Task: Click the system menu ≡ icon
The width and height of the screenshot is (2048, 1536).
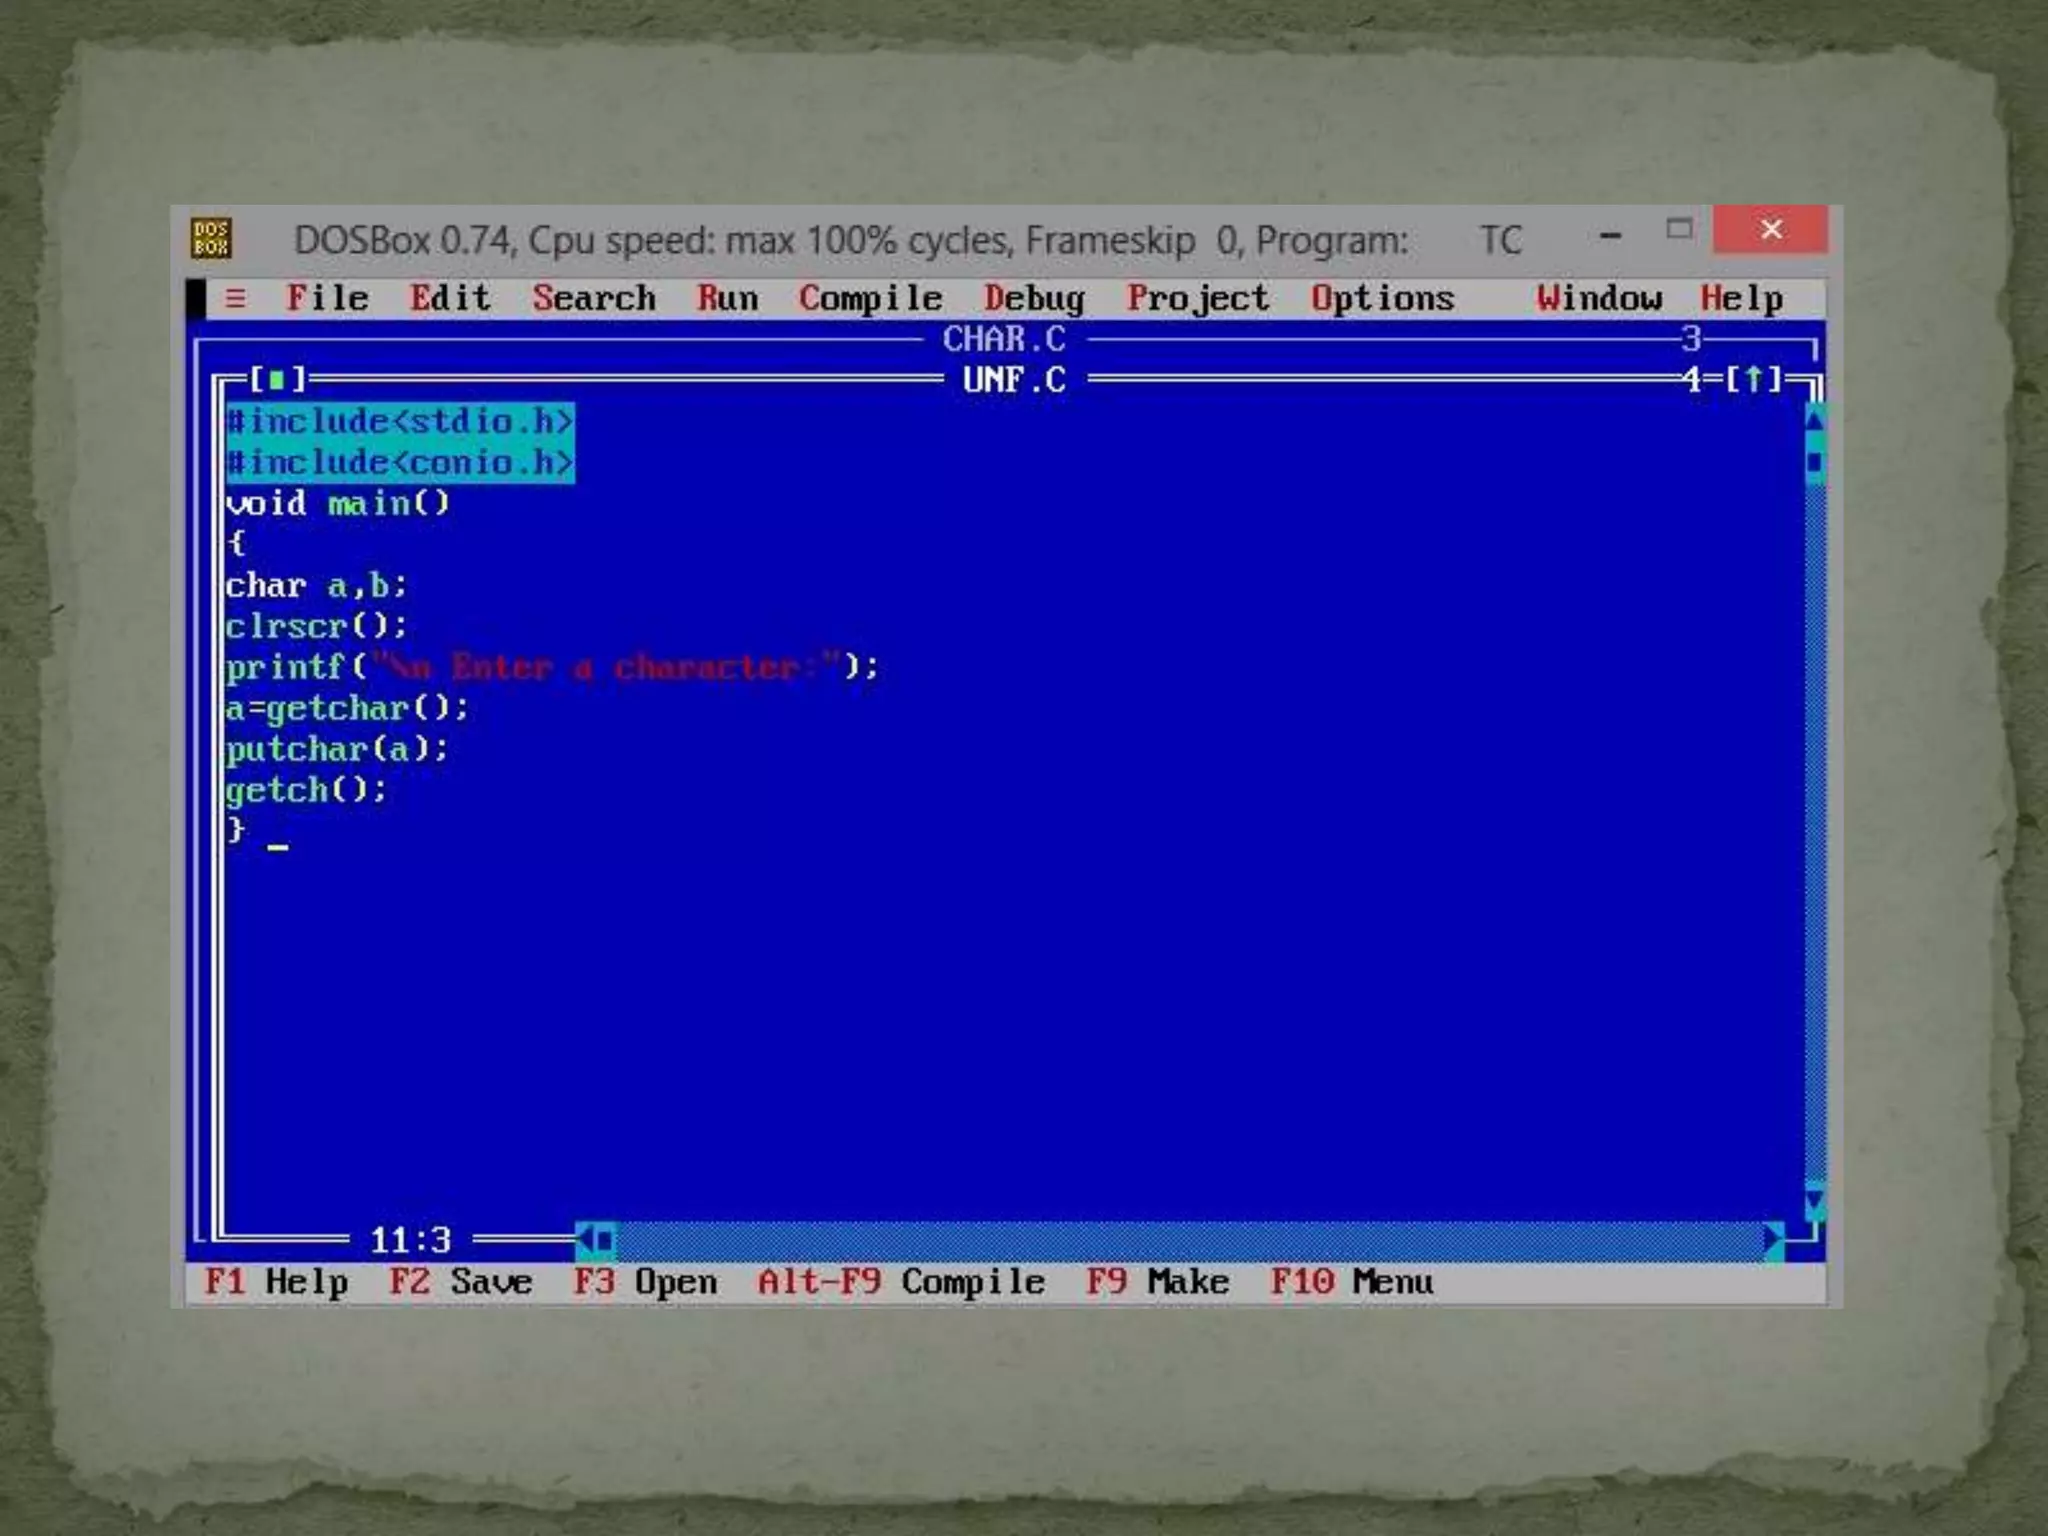Action: 236,299
